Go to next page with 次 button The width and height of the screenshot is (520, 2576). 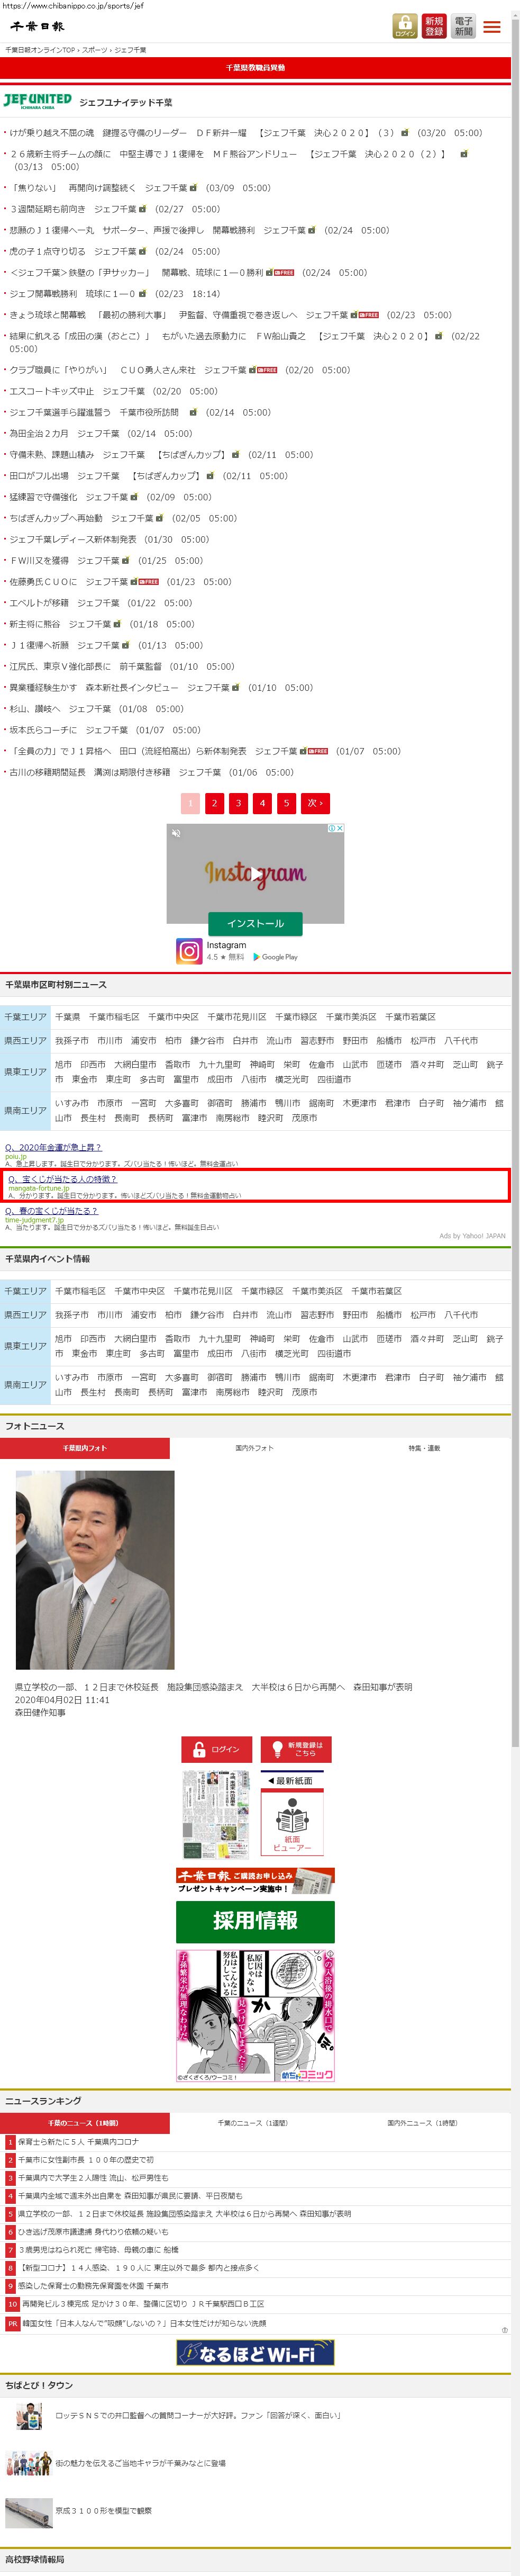point(314,802)
